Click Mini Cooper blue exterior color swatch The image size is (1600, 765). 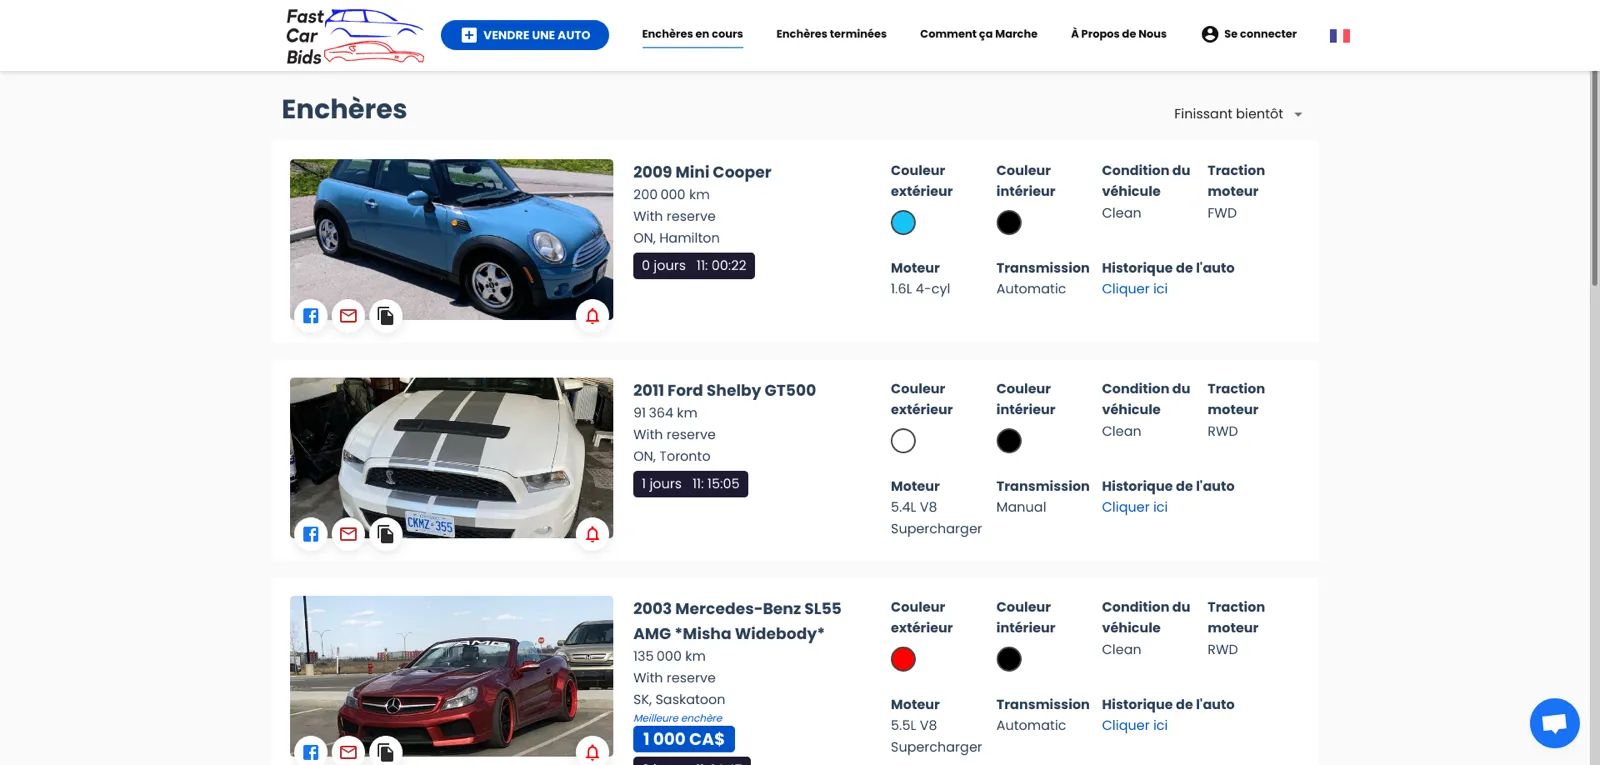pyautogui.click(x=903, y=223)
